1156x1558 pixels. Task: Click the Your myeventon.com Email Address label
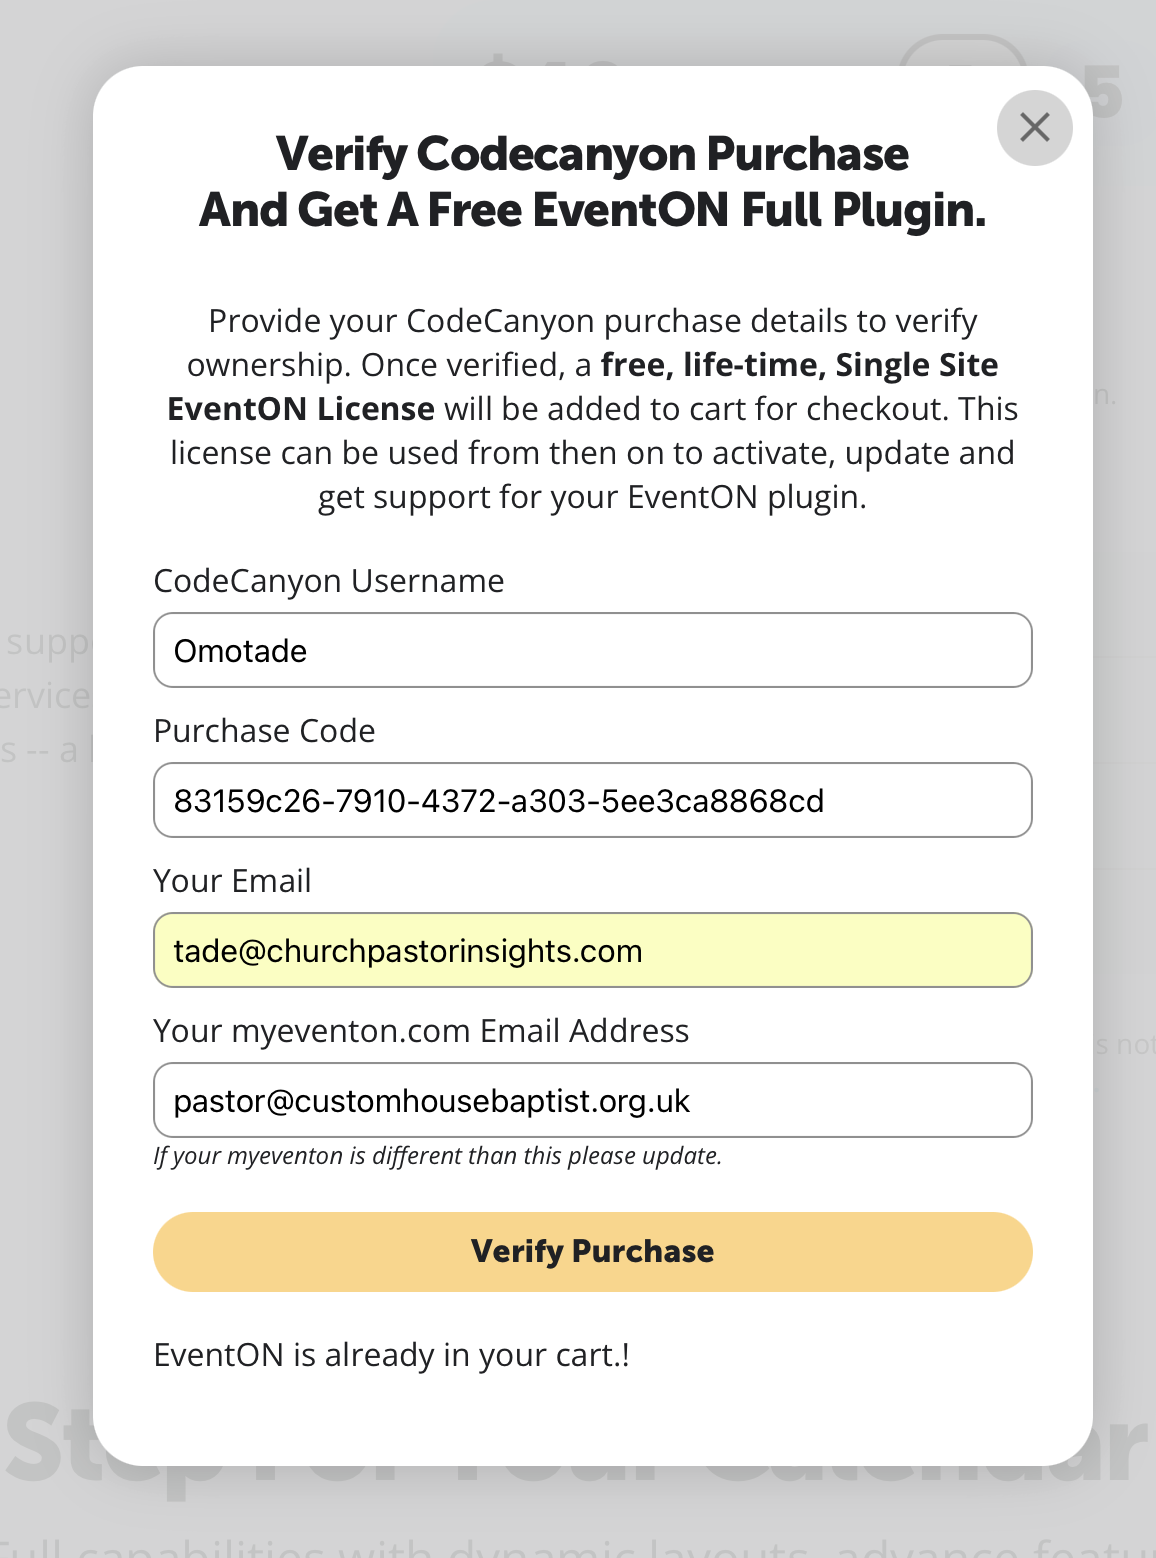[421, 1031]
